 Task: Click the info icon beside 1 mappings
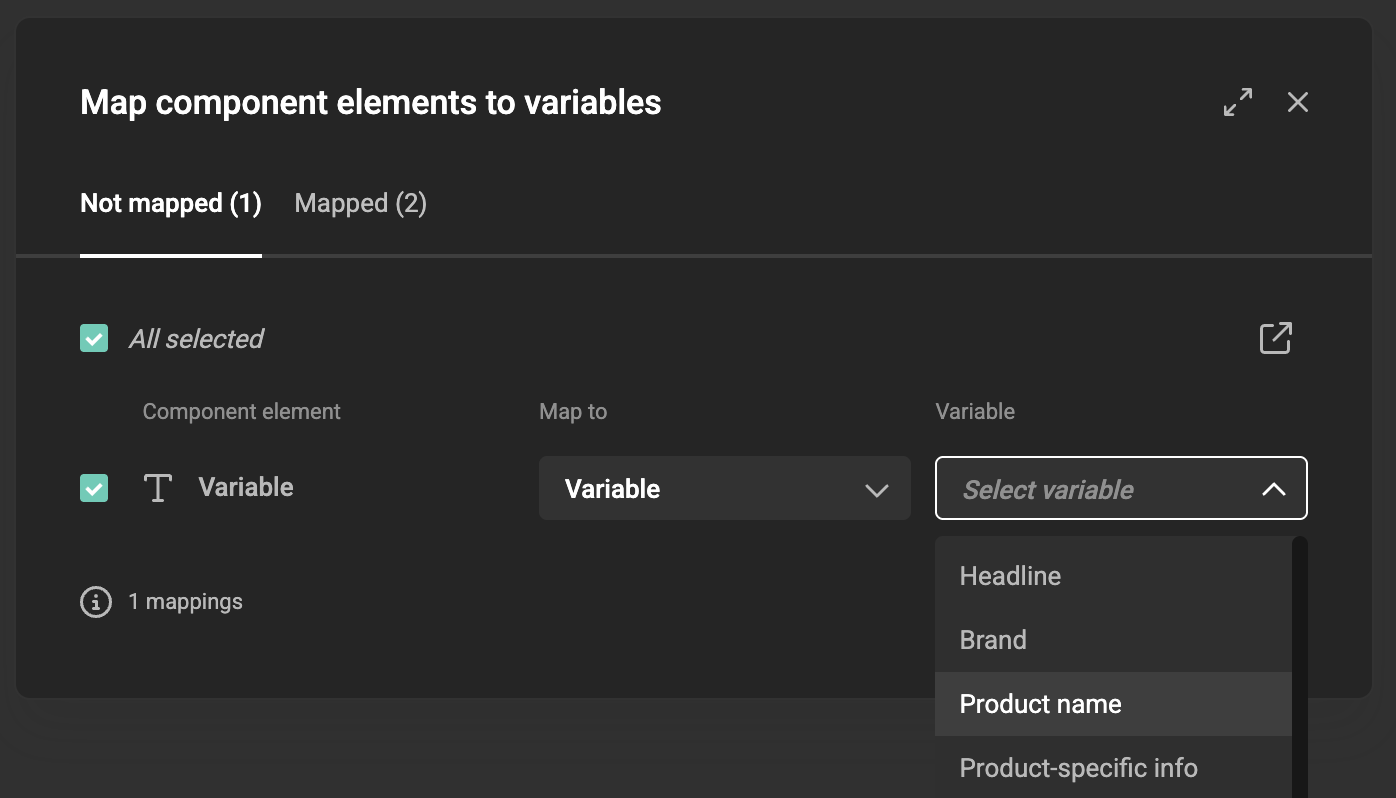95,601
